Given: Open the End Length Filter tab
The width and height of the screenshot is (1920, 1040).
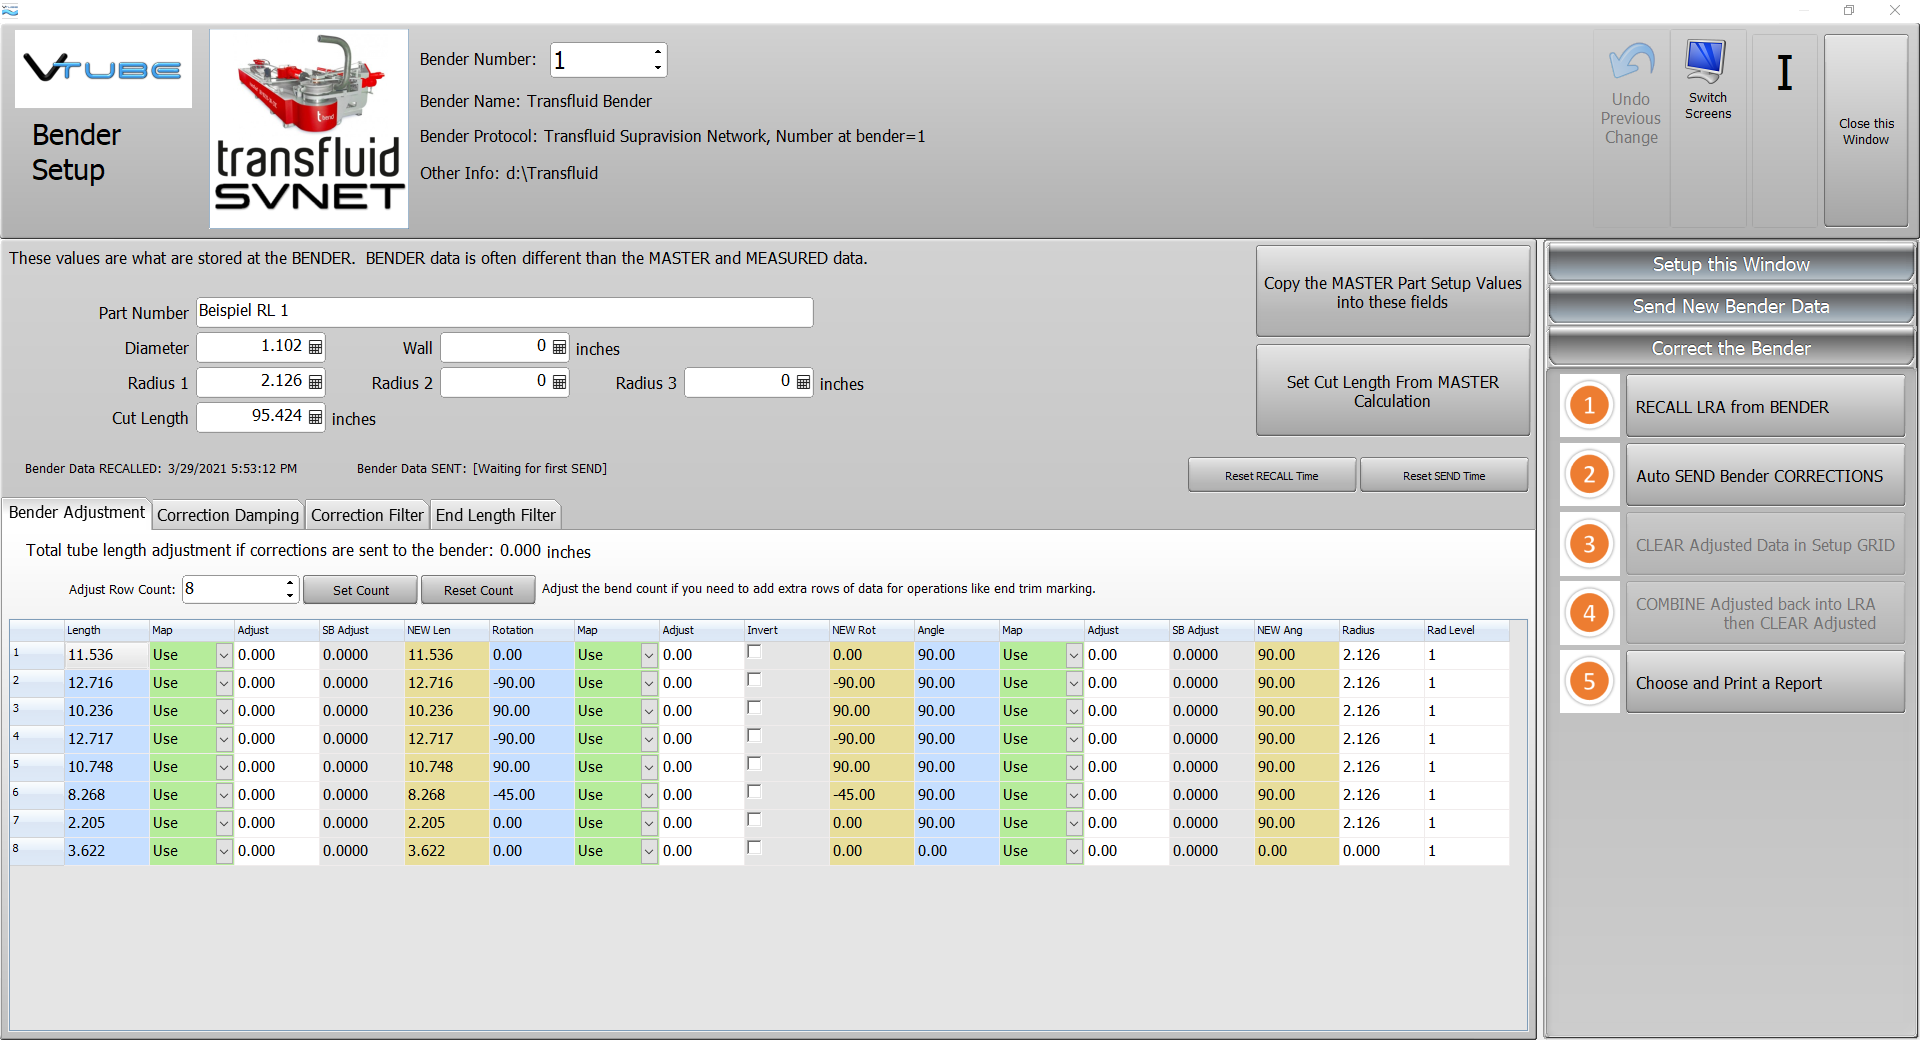Looking at the screenshot, I should (x=495, y=515).
